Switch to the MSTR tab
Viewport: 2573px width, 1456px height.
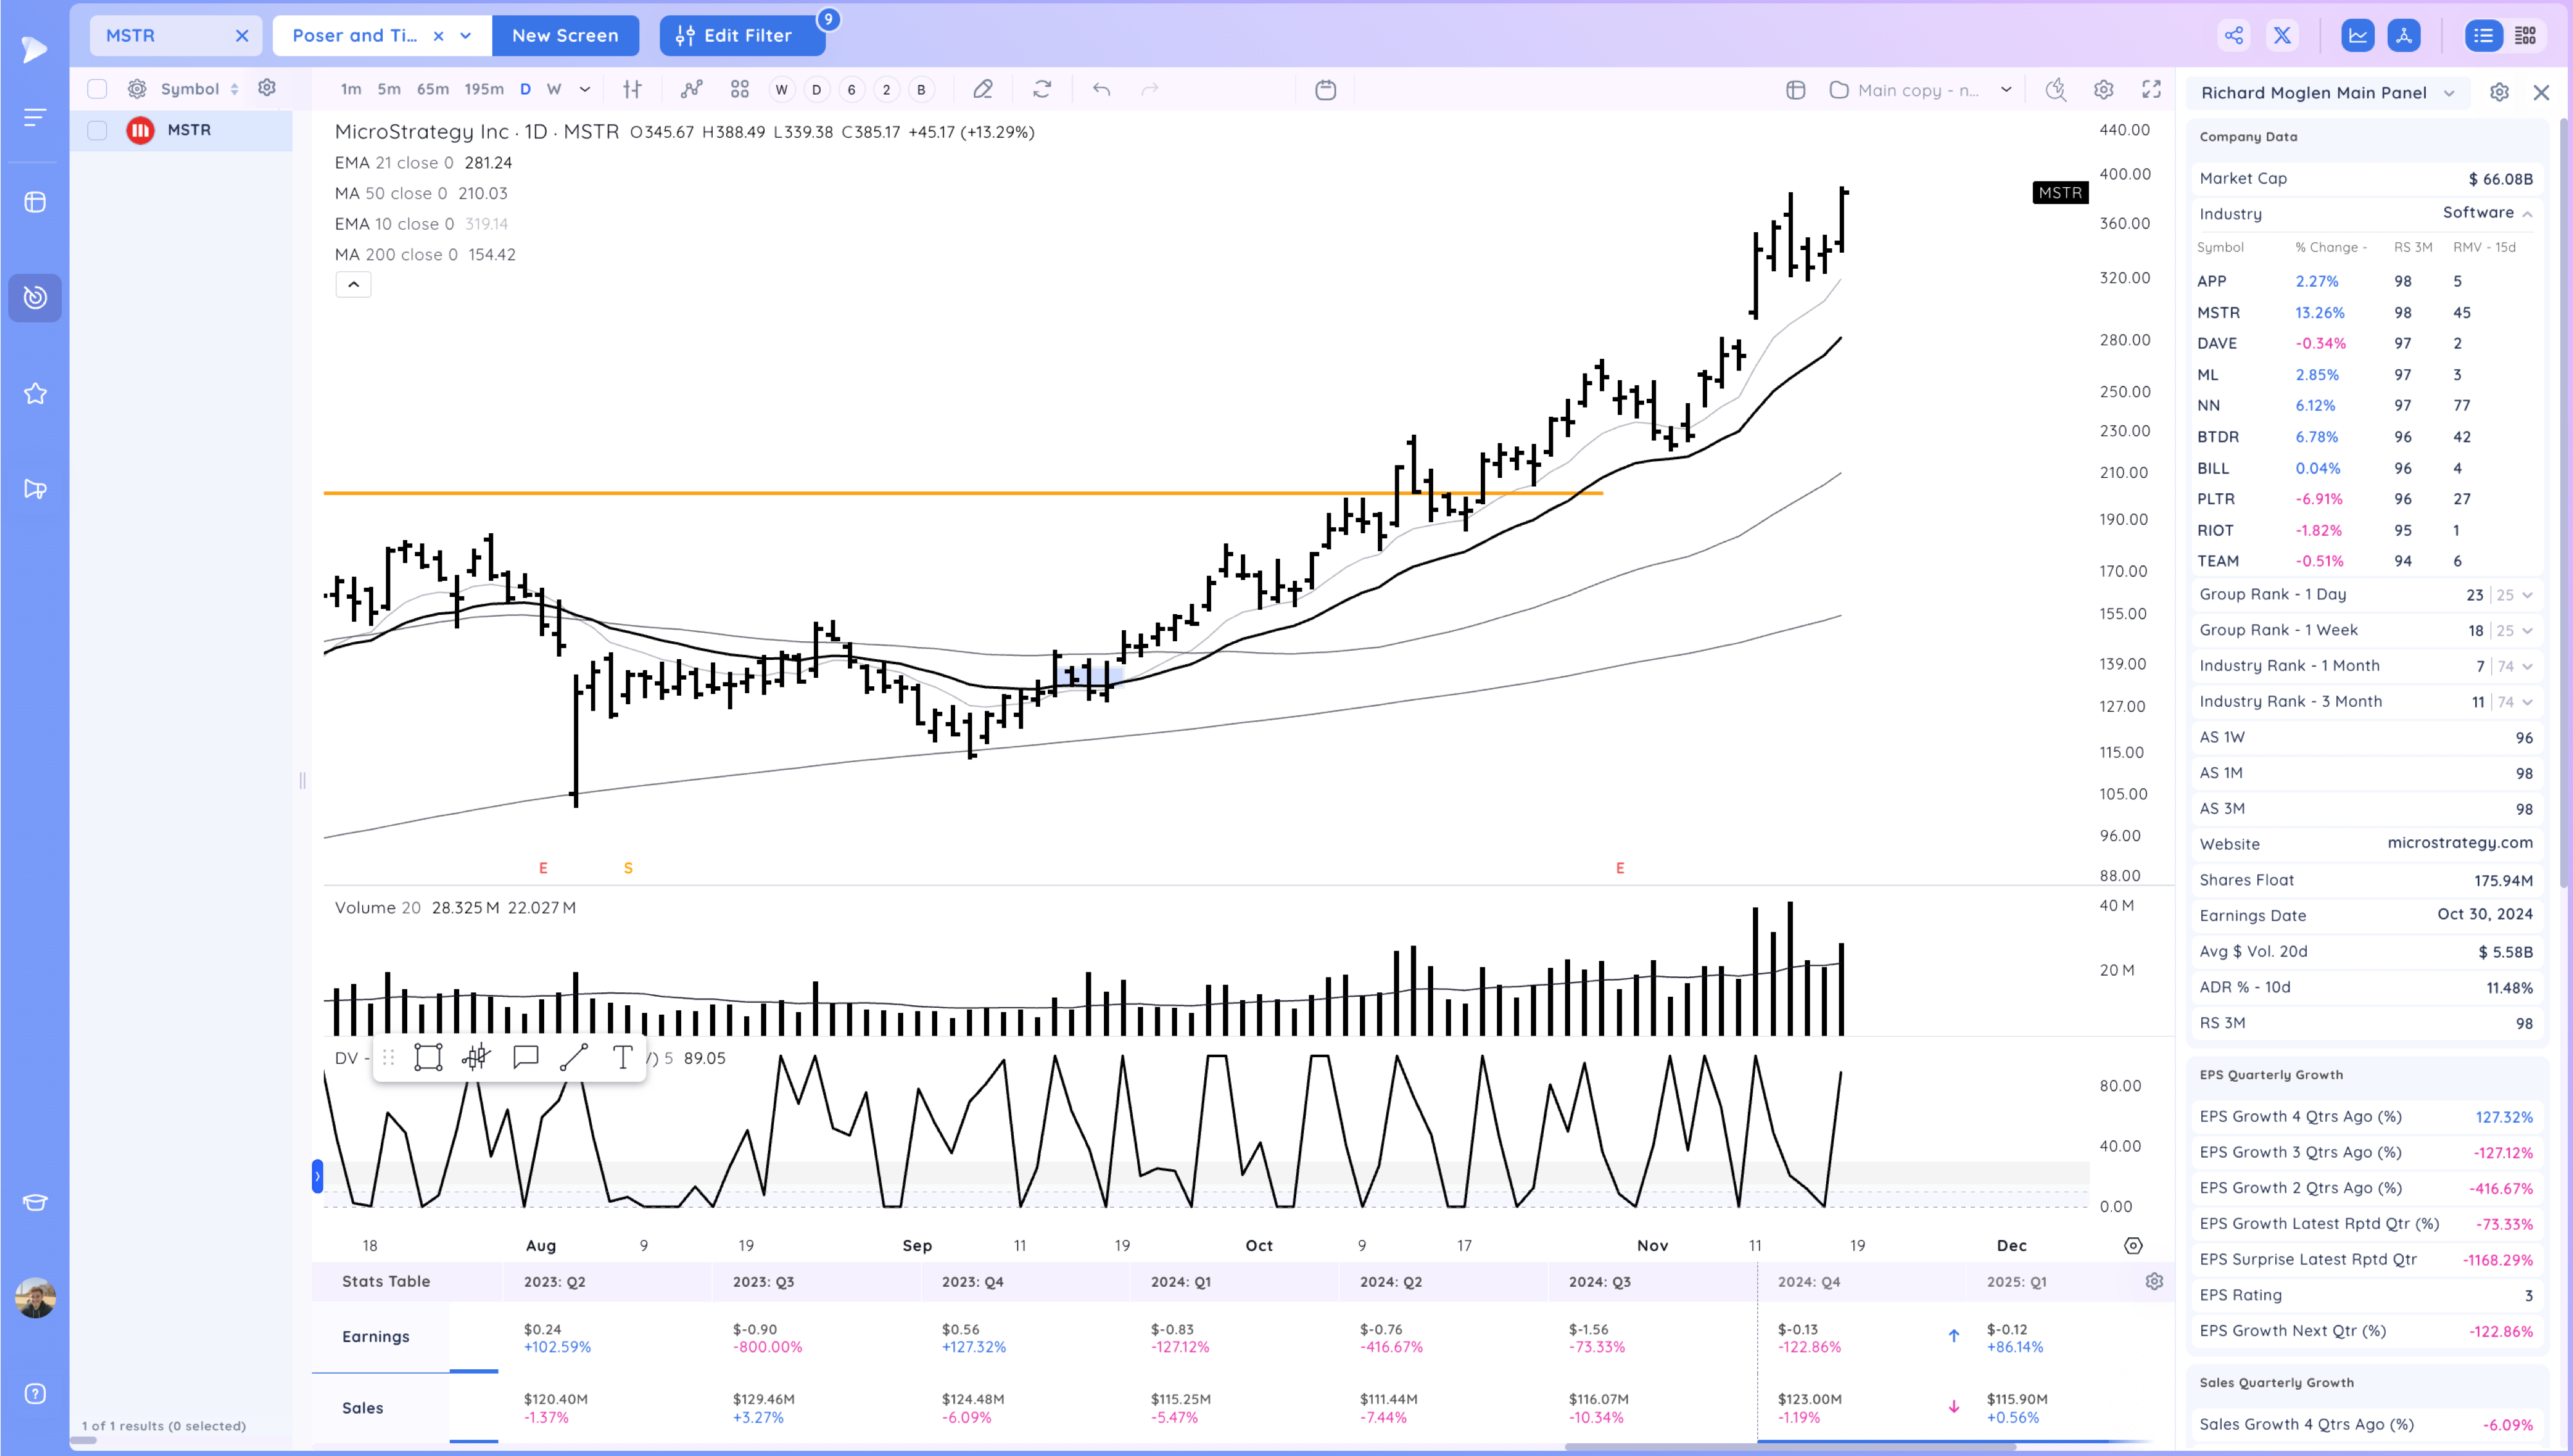pos(176,36)
